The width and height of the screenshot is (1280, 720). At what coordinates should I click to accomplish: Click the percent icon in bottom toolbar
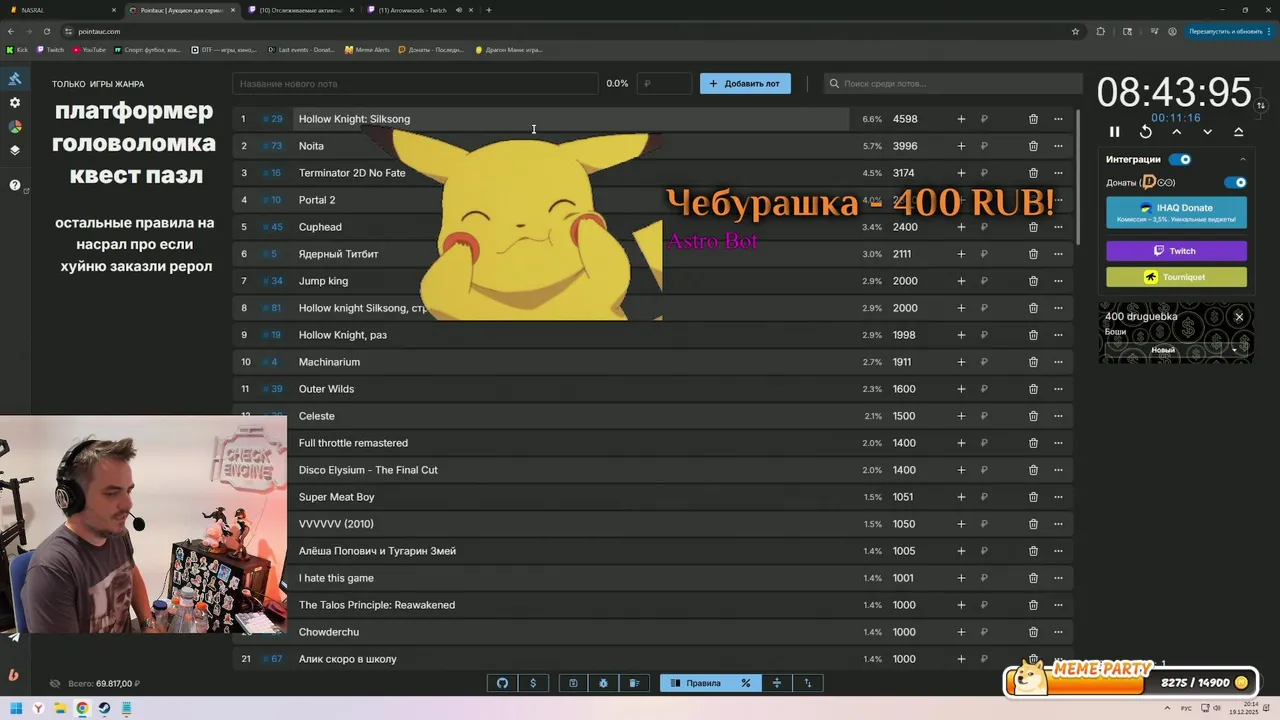click(x=746, y=683)
